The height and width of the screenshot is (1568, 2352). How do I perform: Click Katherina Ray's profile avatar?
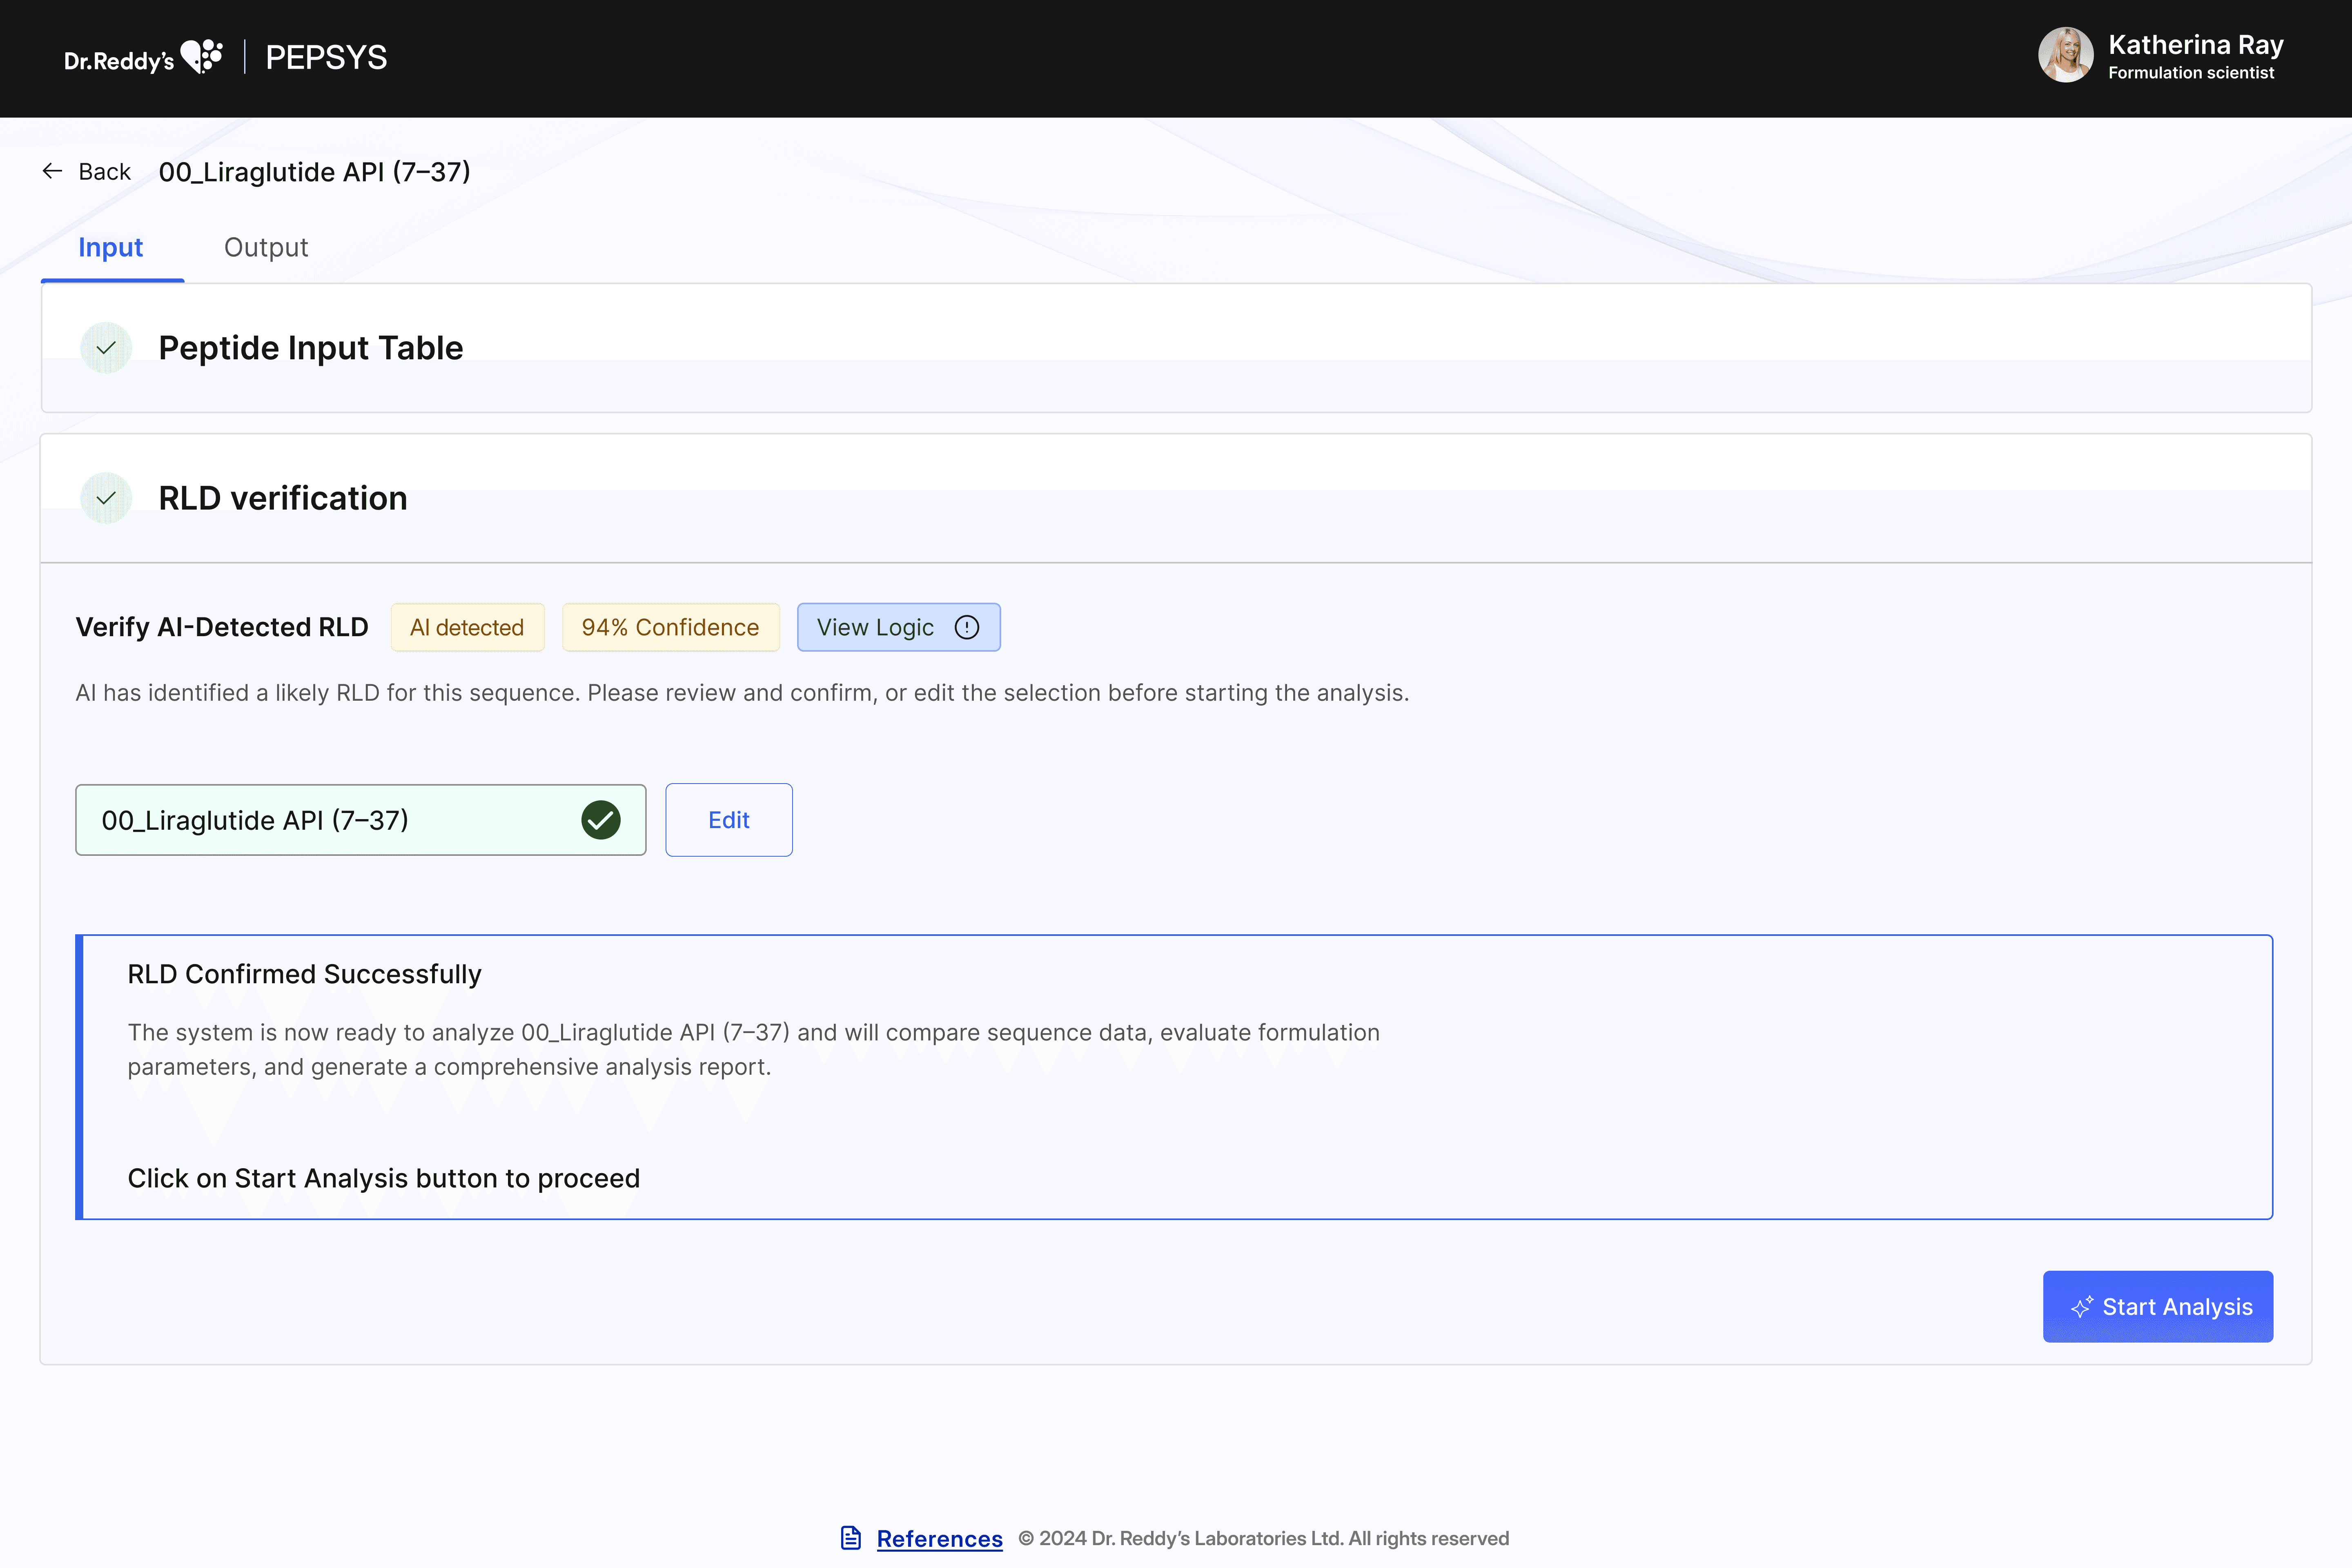pyautogui.click(x=2065, y=56)
